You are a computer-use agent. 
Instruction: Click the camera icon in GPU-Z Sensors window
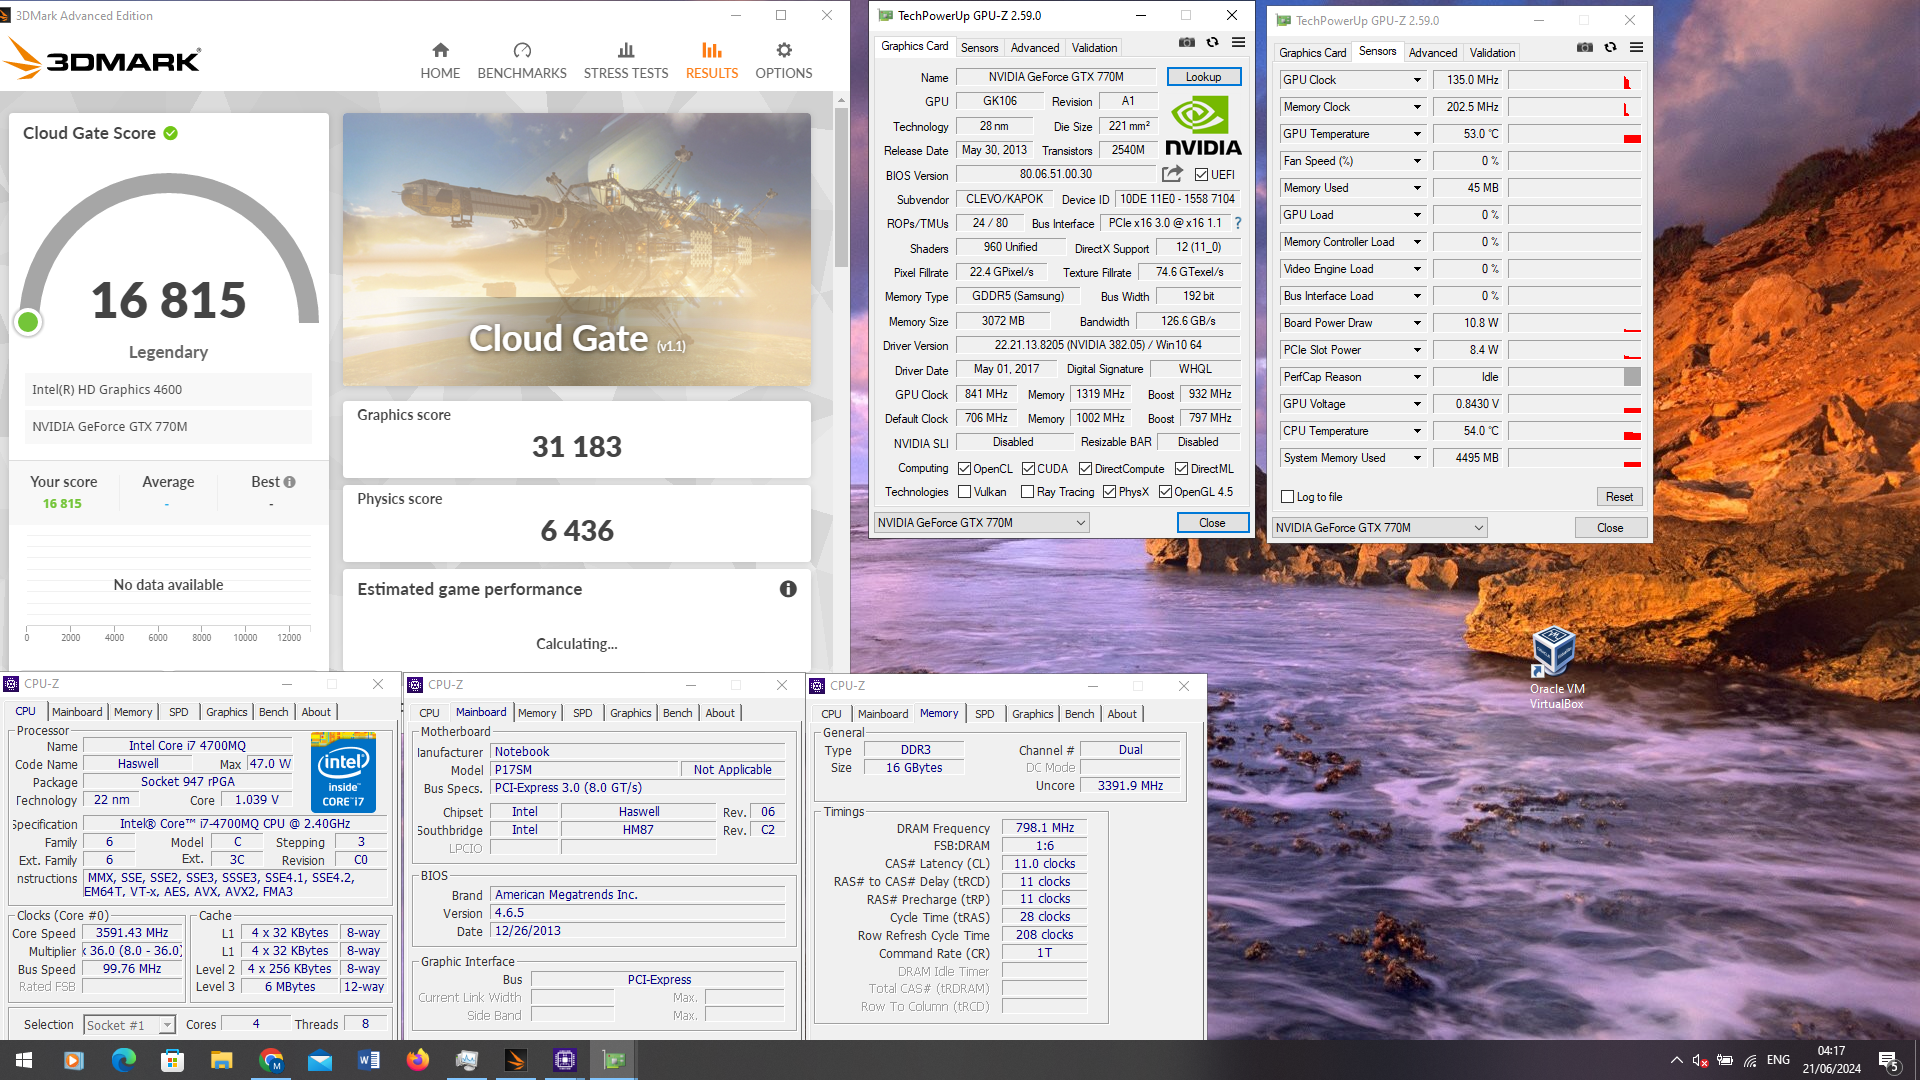[1585, 48]
